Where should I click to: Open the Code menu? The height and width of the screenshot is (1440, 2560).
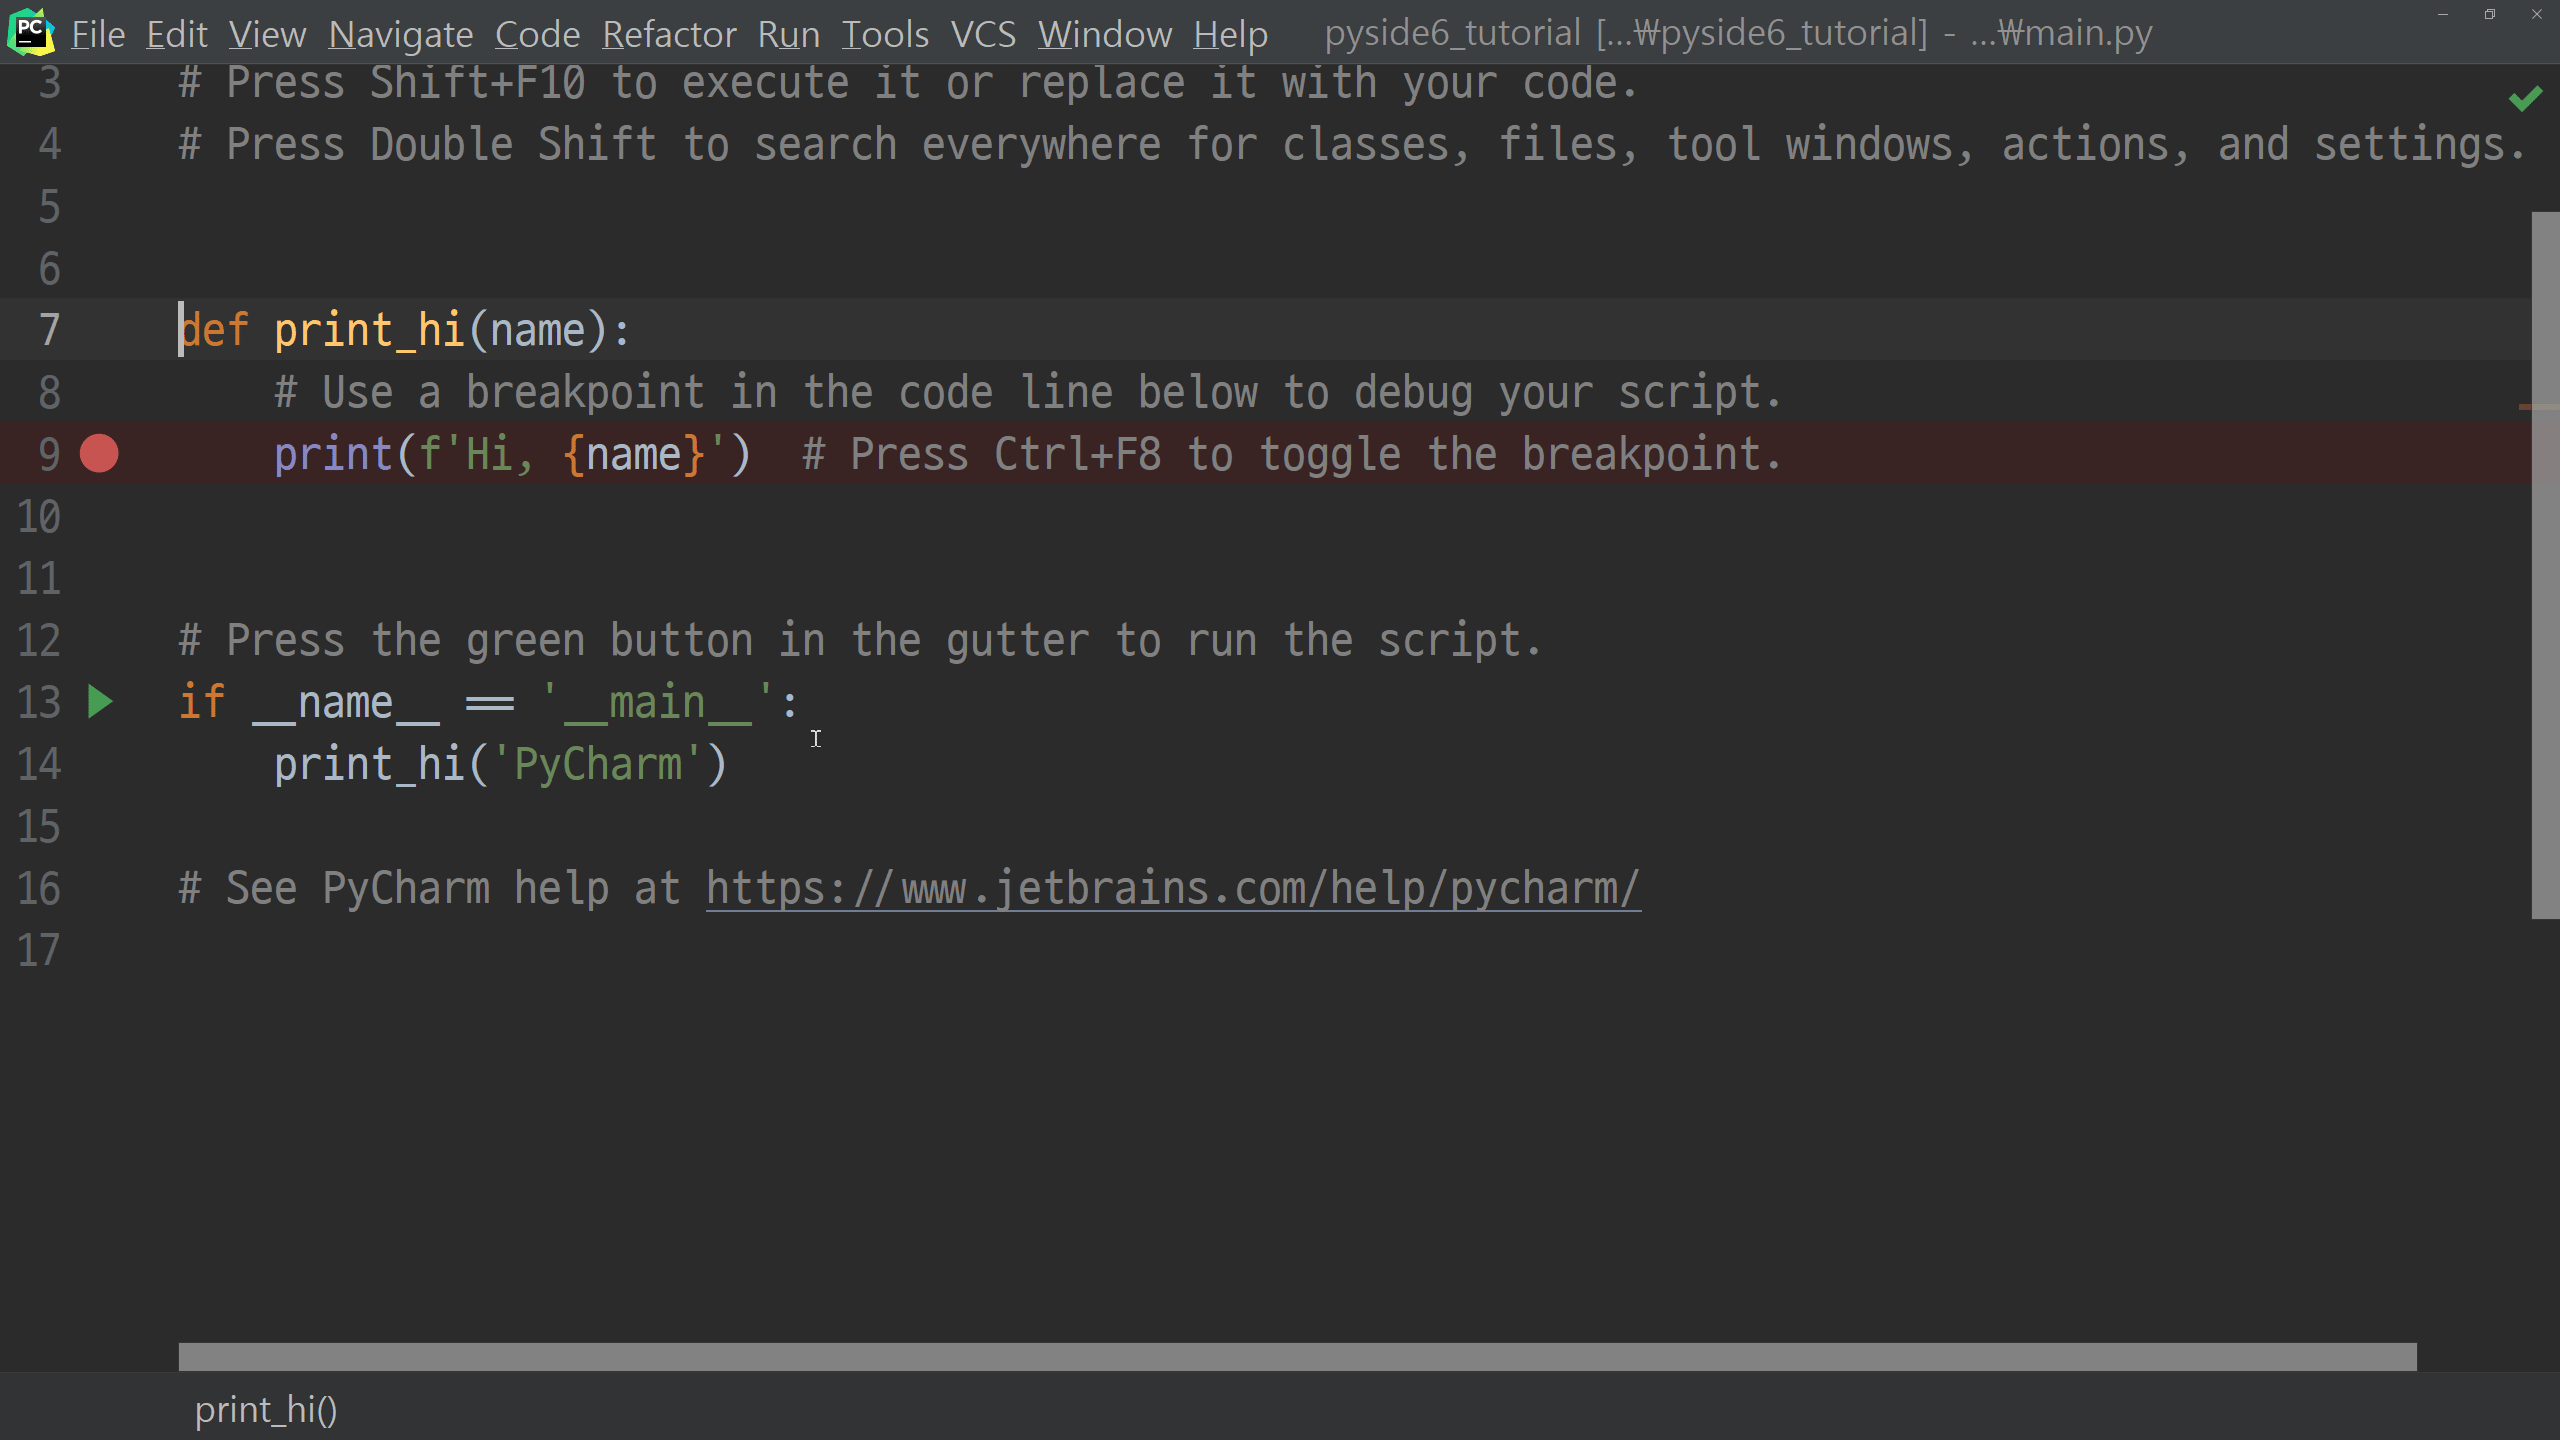[x=537, y=35]
